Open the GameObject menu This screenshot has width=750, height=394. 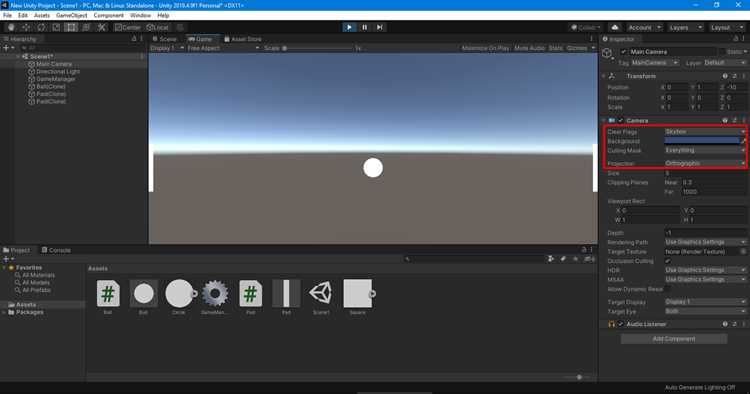72,15
